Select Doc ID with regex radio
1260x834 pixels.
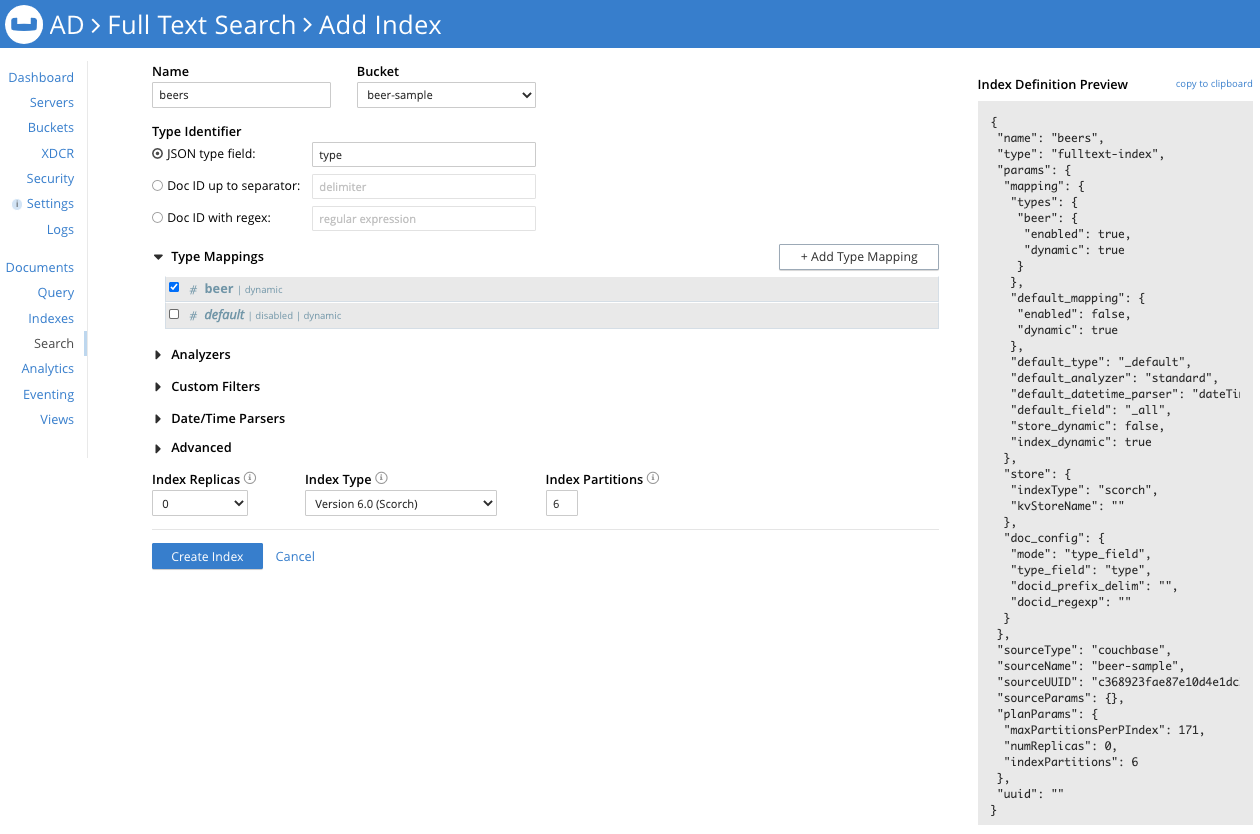pyautogui.click(x=157, y=217)
